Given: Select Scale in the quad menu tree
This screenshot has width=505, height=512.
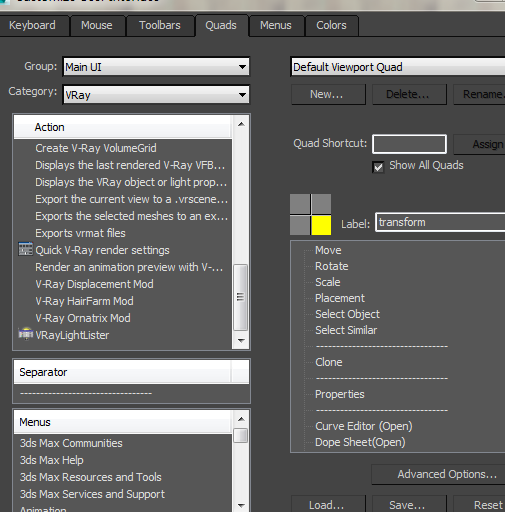Looking at the screenshot, I should (328, 282).
